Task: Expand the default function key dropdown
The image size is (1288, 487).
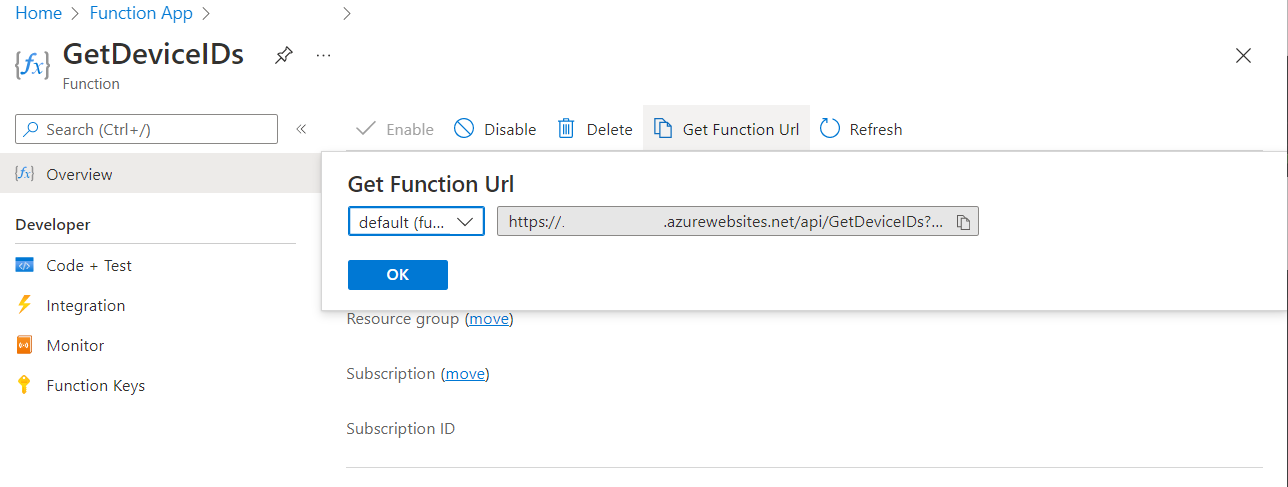Action: click(x=416, y=222)
